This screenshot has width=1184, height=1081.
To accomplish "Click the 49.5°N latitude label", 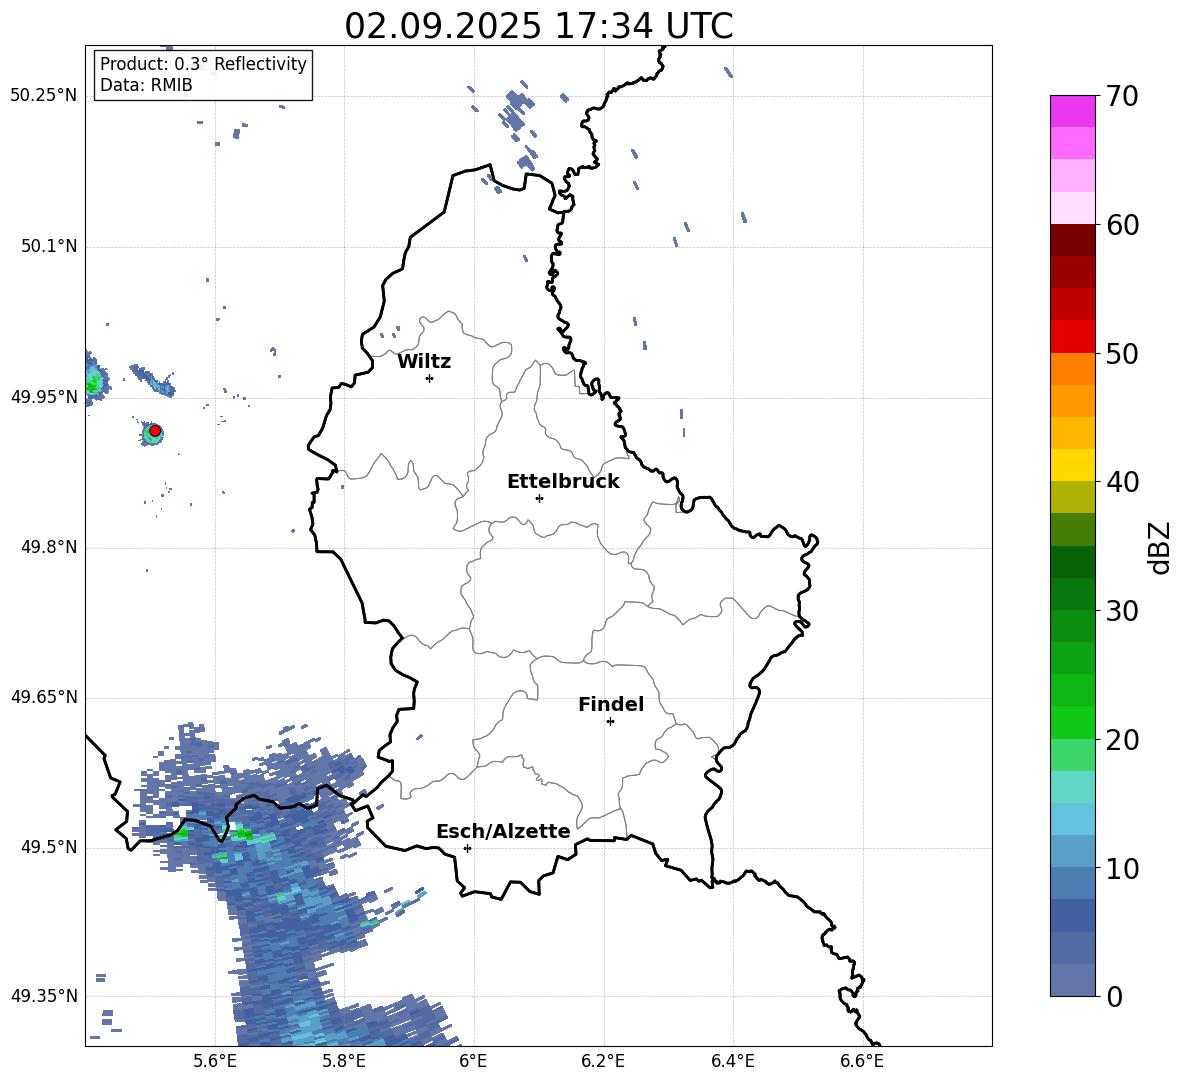I will [49, 847].
